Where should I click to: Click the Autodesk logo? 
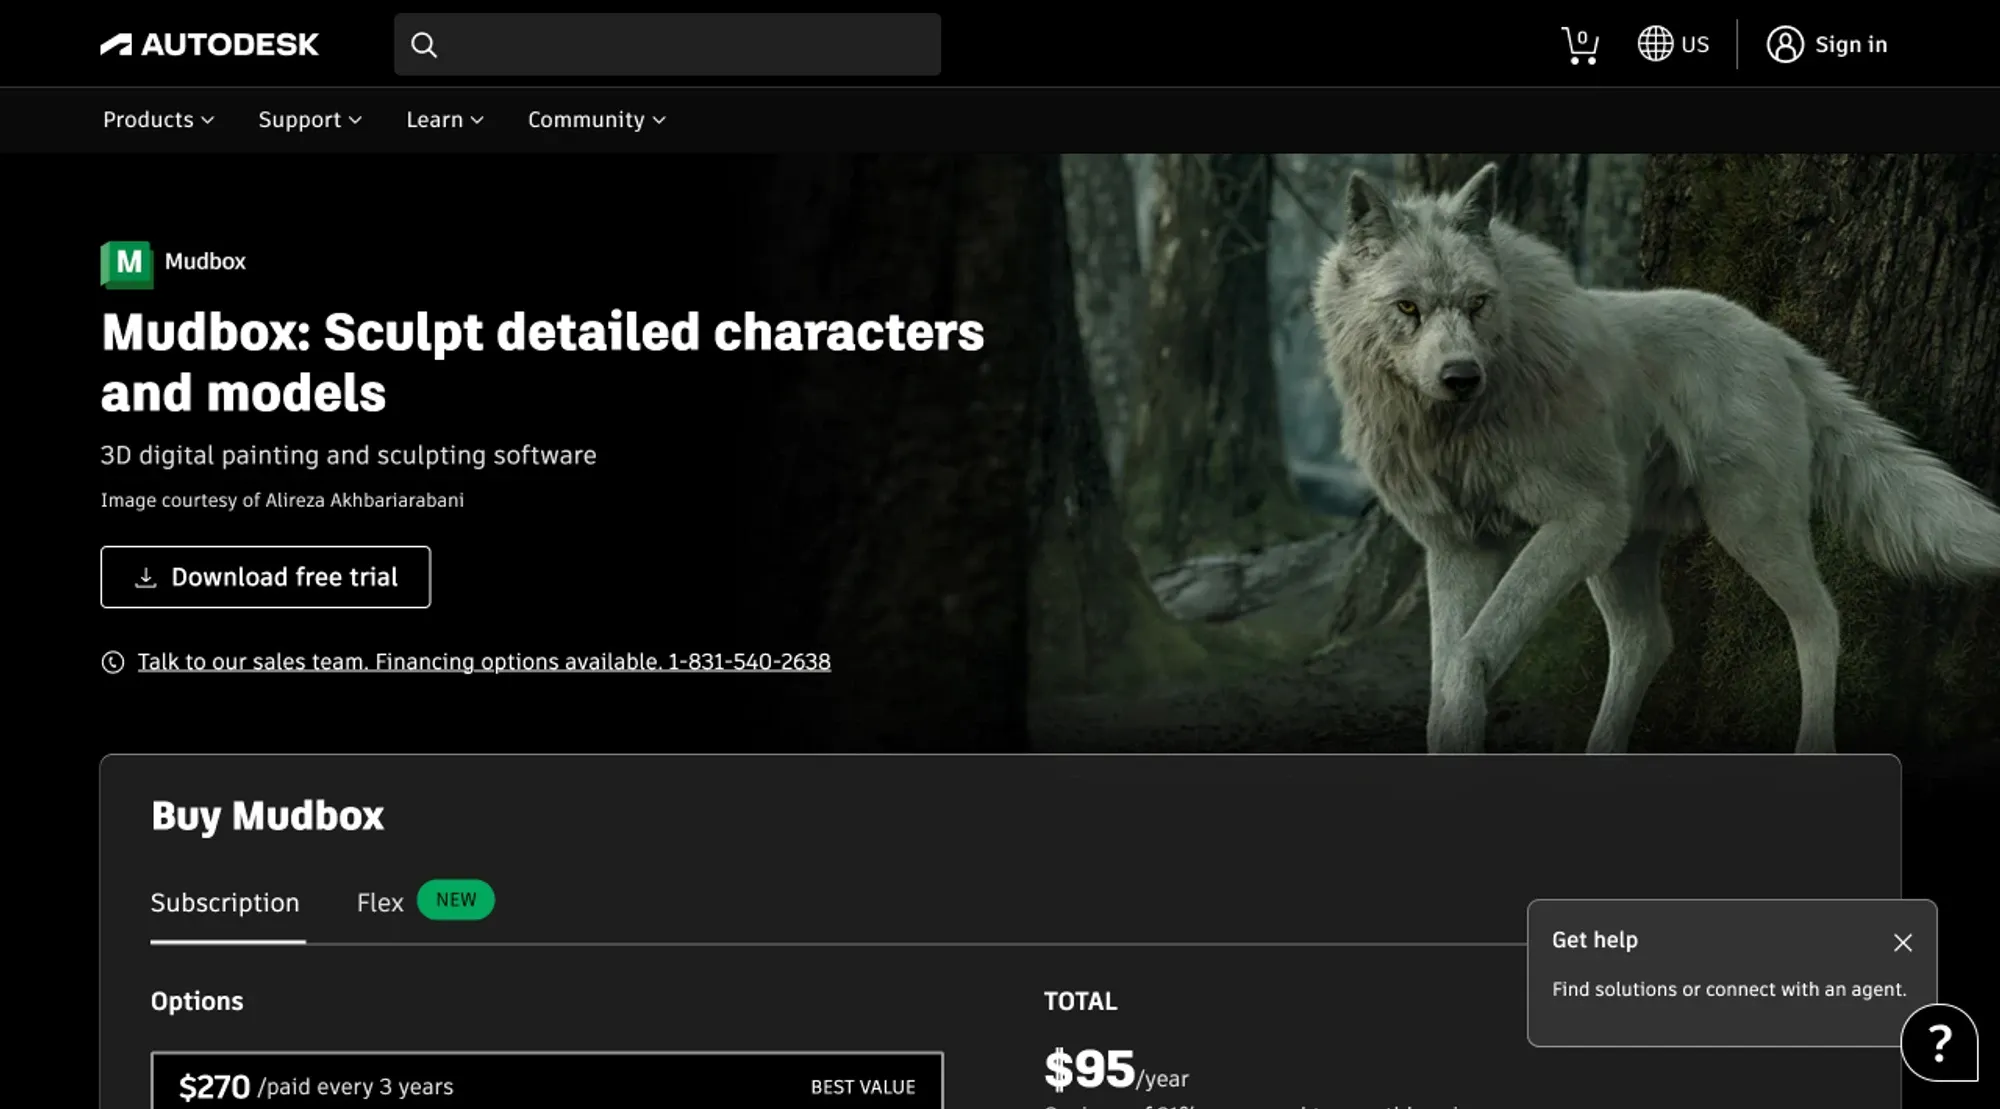click(209, 44)
